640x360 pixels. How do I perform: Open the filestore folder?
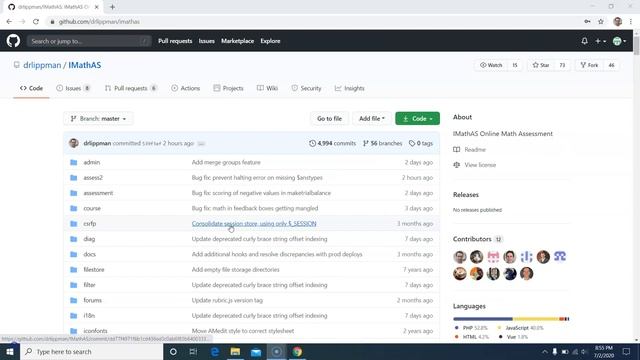tap(94, 269)
